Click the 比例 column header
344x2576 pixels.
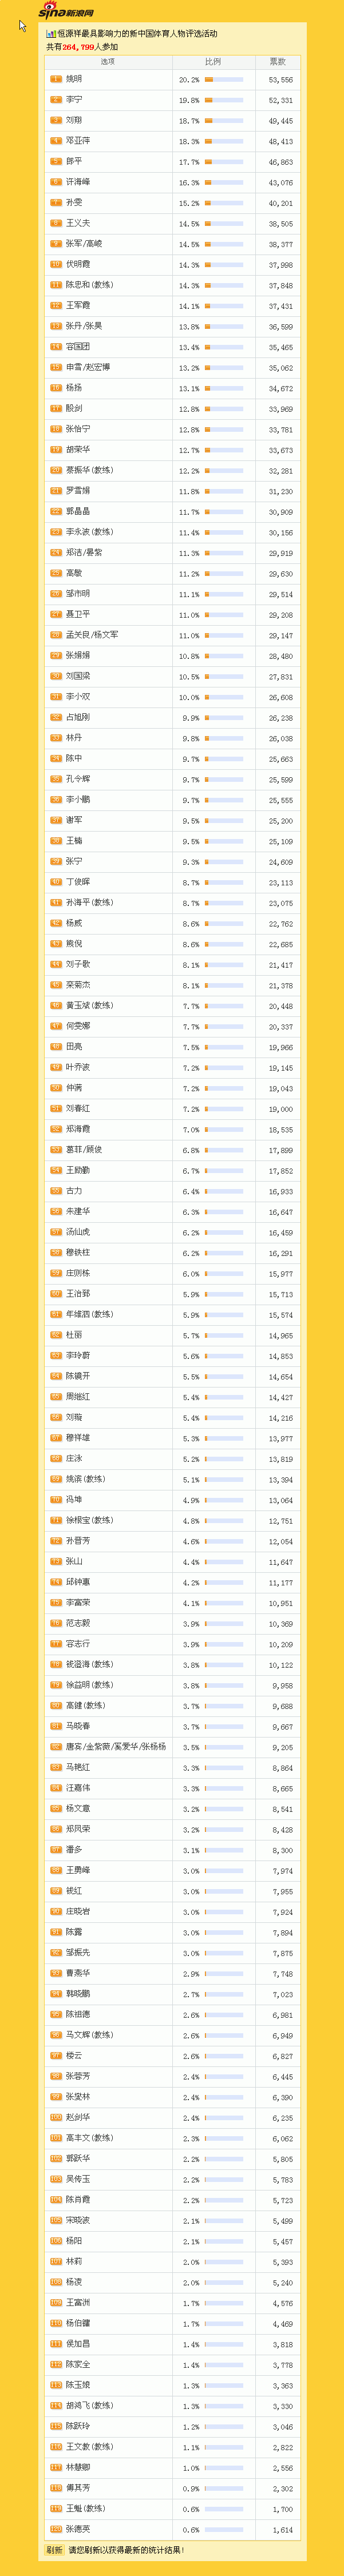(213, 62)
